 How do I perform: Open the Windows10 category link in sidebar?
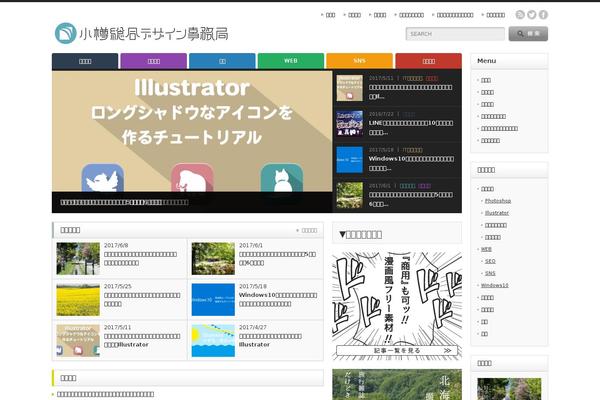[494, 286]
